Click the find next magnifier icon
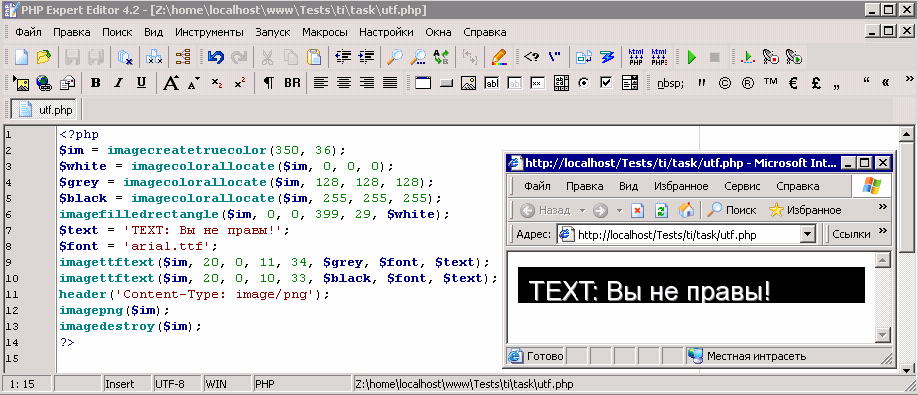 click(418, 57)
